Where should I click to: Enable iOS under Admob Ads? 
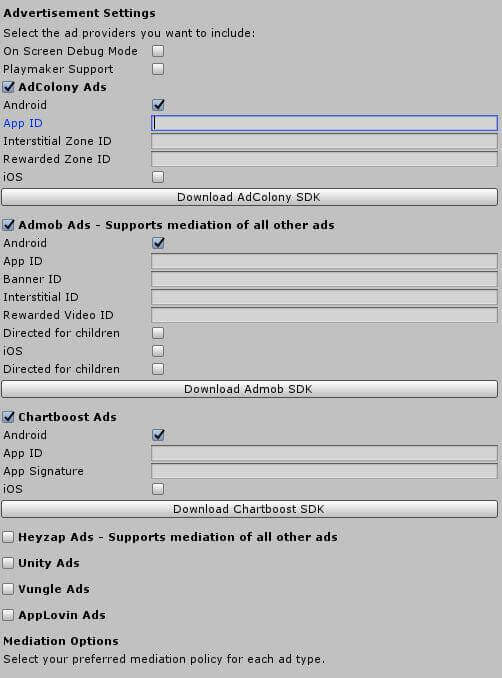point(158,351)
